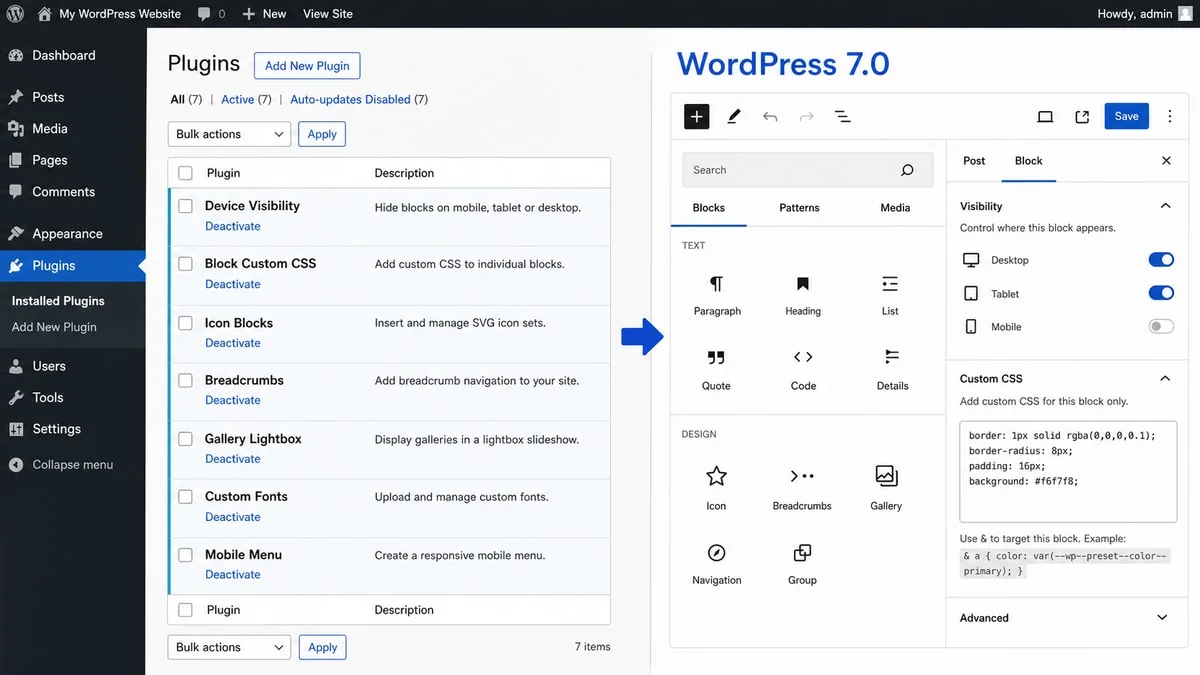Close the block settings sidebar

click(1166, 161)
